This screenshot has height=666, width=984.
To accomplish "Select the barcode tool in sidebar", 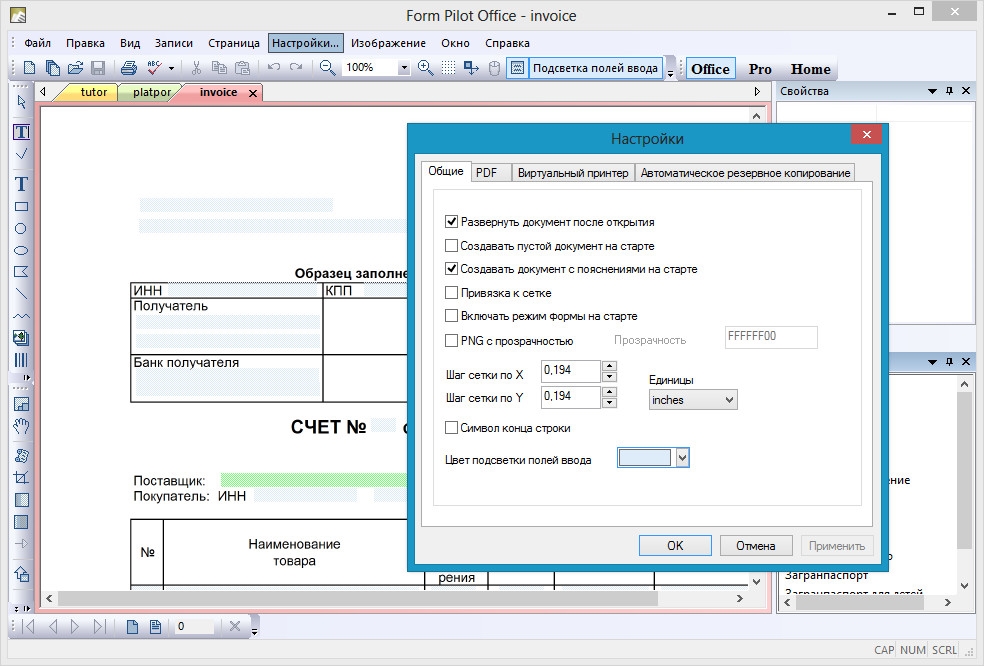I will pos(21,360).
